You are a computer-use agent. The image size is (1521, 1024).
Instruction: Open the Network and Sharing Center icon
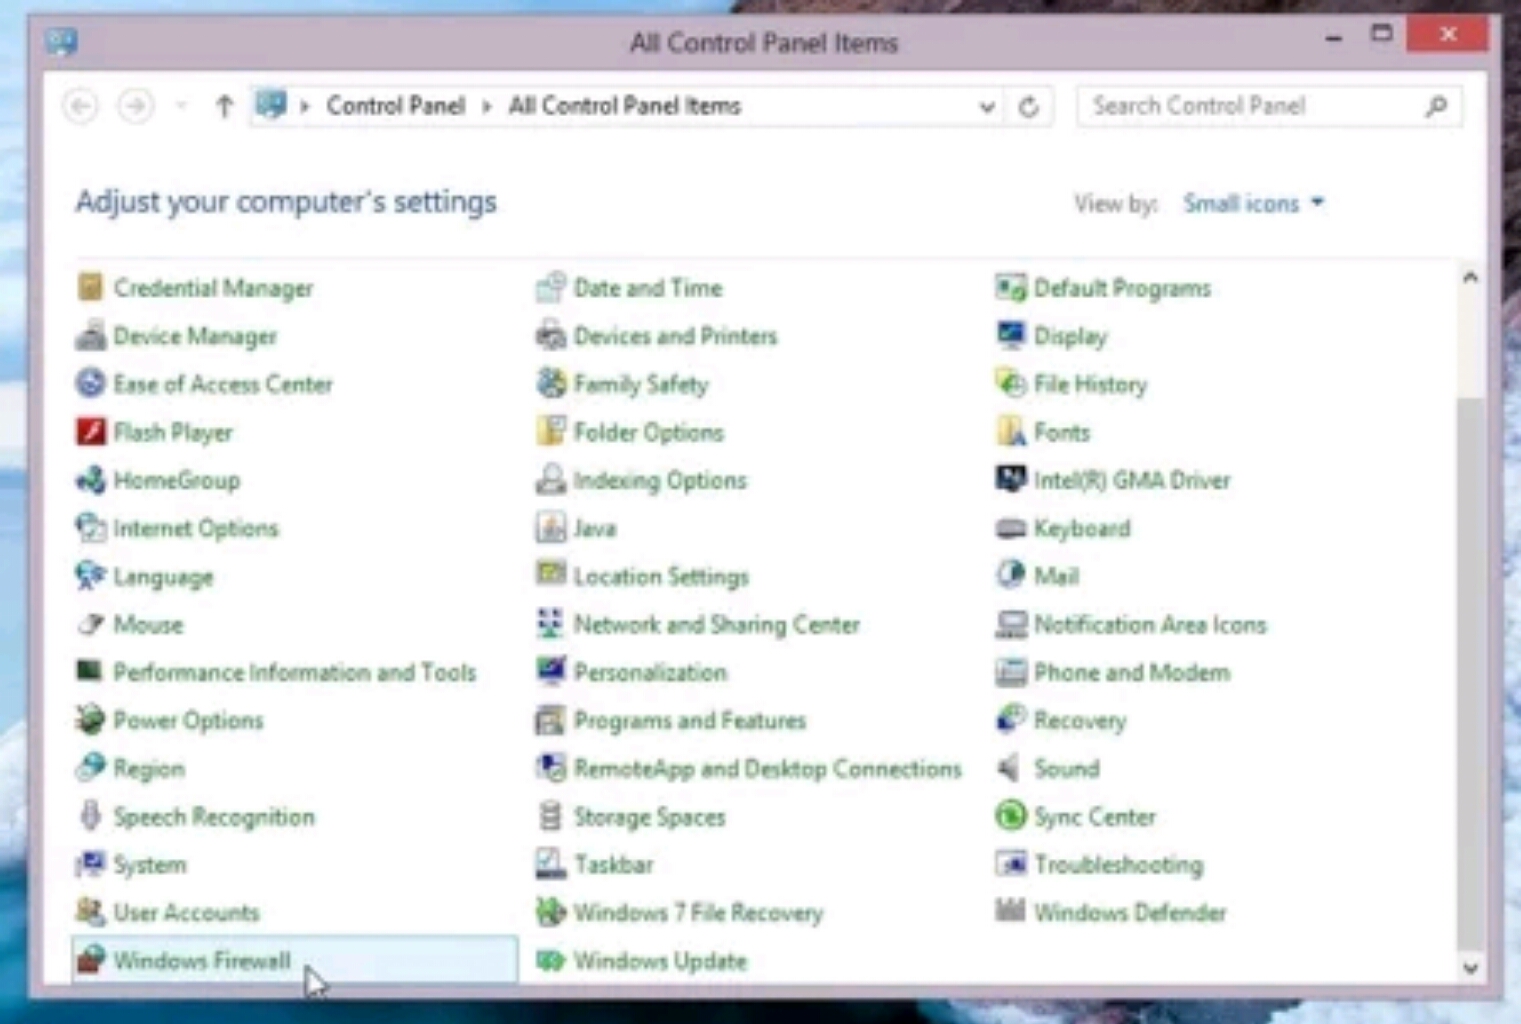[x=550, y=624]
